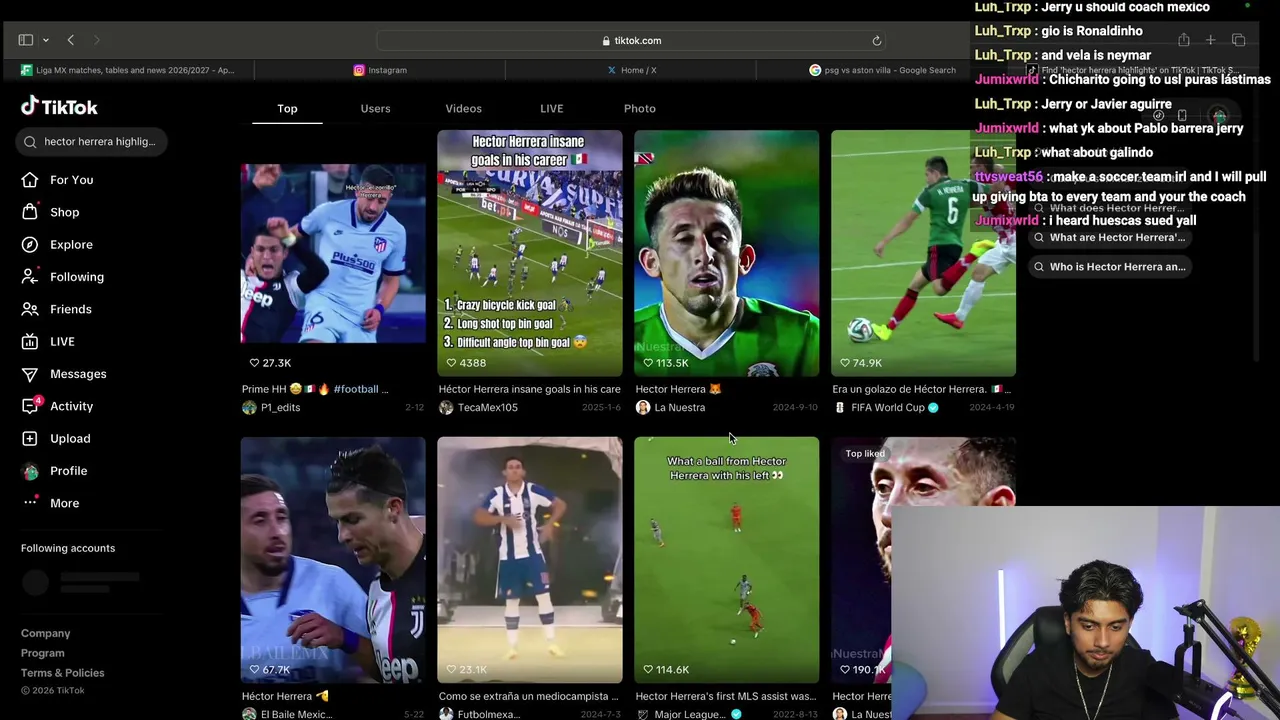The height and width of the screenshot is (720, 1280).
Task: Click the 2024-9-10 post date
Action: coord(795,408)
